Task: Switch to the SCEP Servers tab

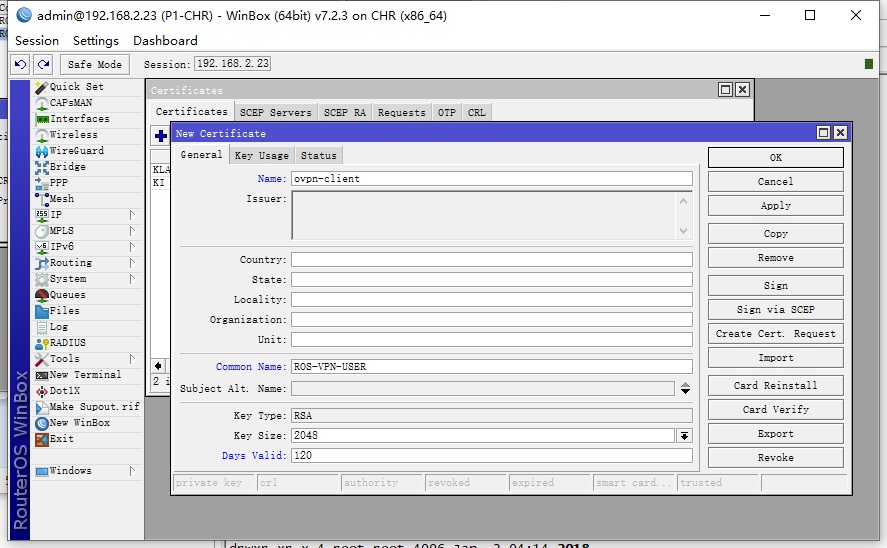Action: [x=278, y=113]
